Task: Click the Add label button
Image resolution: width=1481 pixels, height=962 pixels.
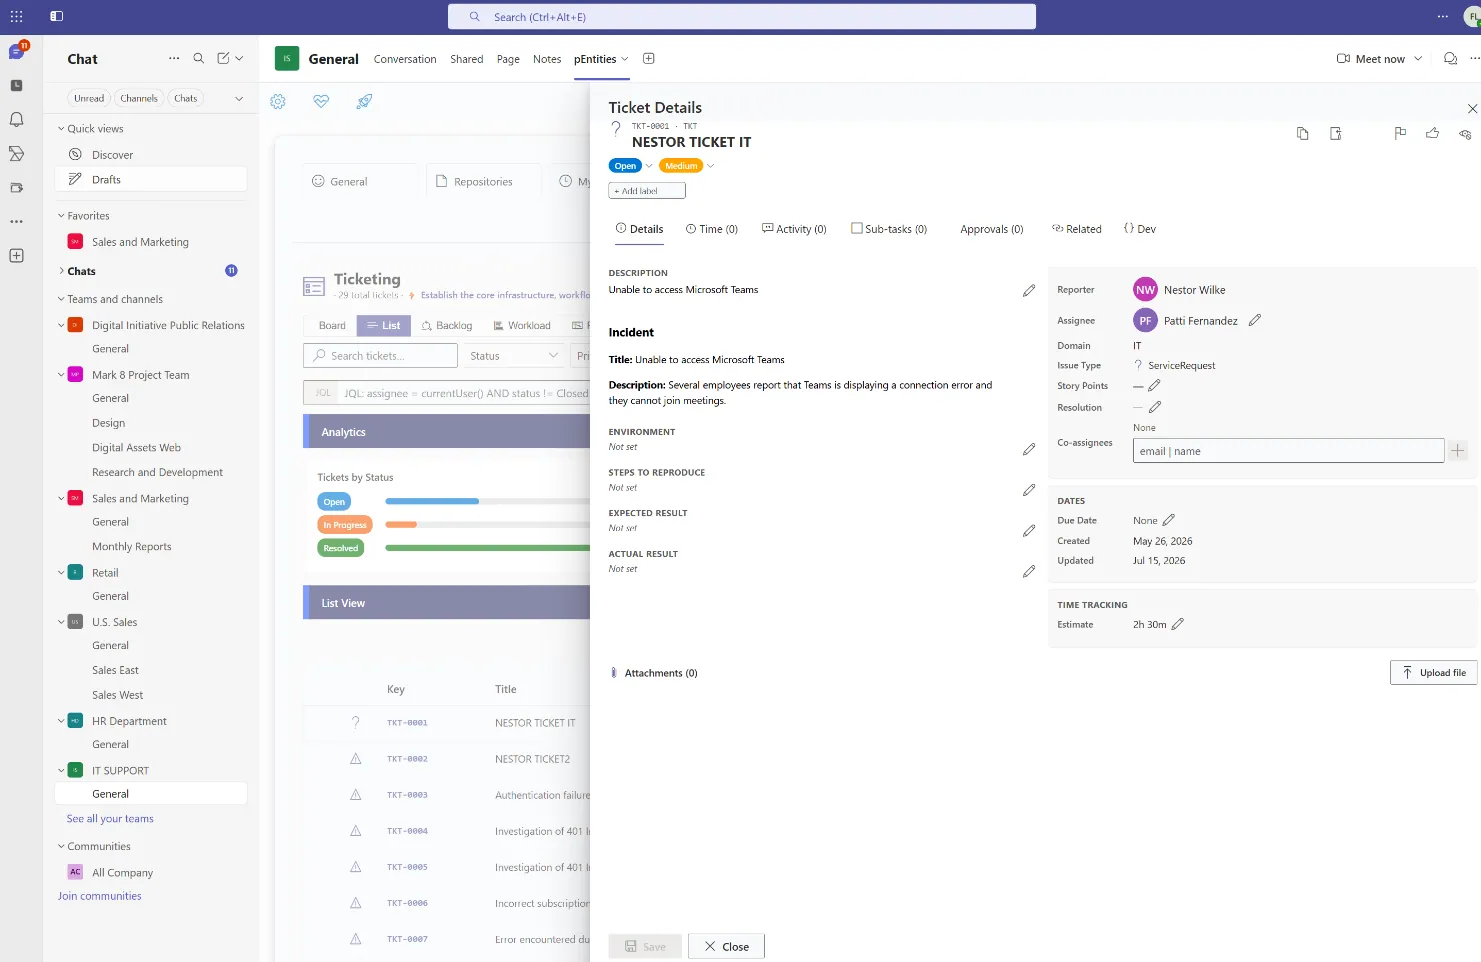Action: tap(647, 191)
